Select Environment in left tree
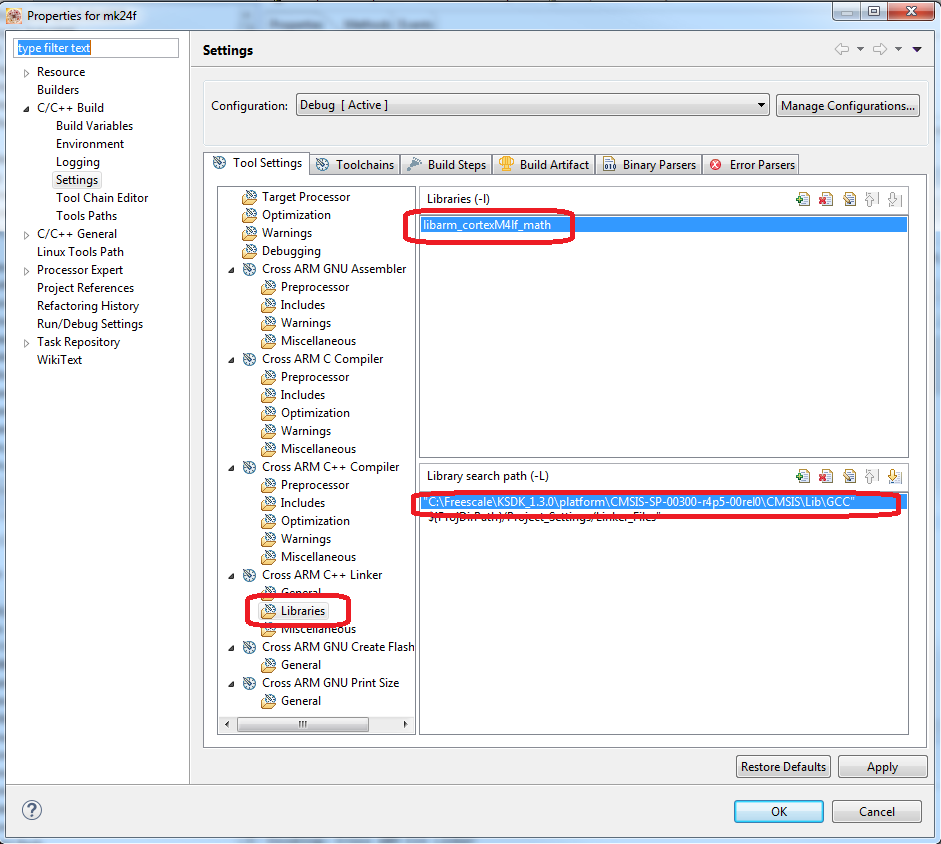Image resolution: width=941 pixels, height=844 pixels. point(90,144)
